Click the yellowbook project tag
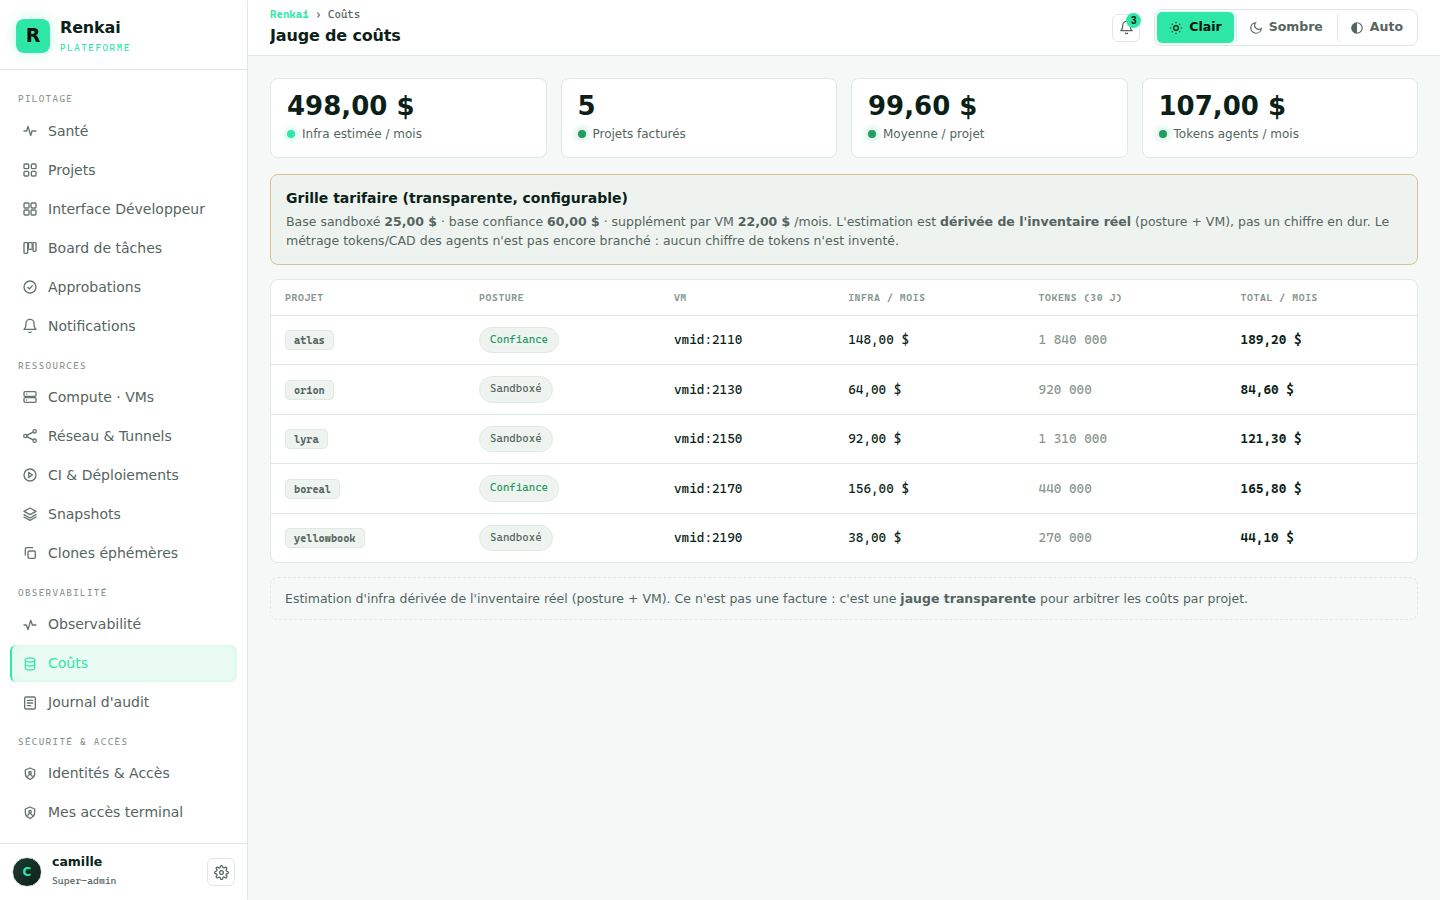 pos(324,538)
